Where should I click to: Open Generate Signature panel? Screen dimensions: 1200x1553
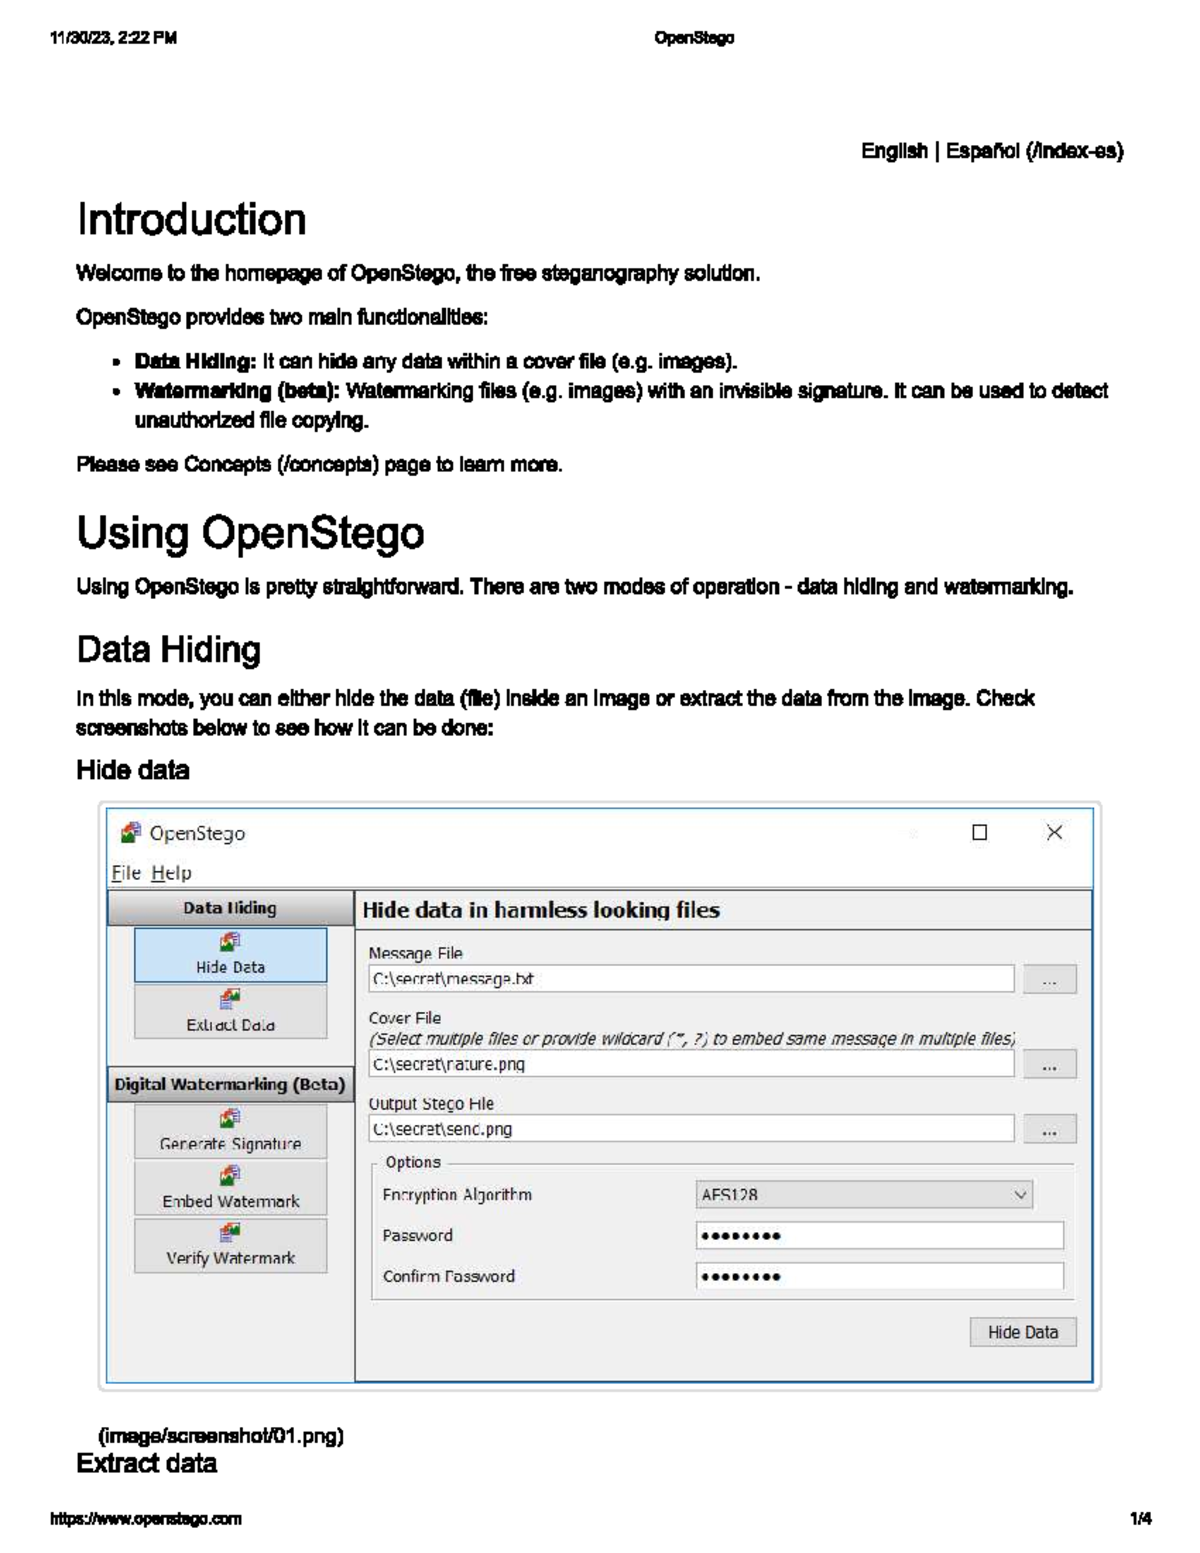(x=230, y=1131)
